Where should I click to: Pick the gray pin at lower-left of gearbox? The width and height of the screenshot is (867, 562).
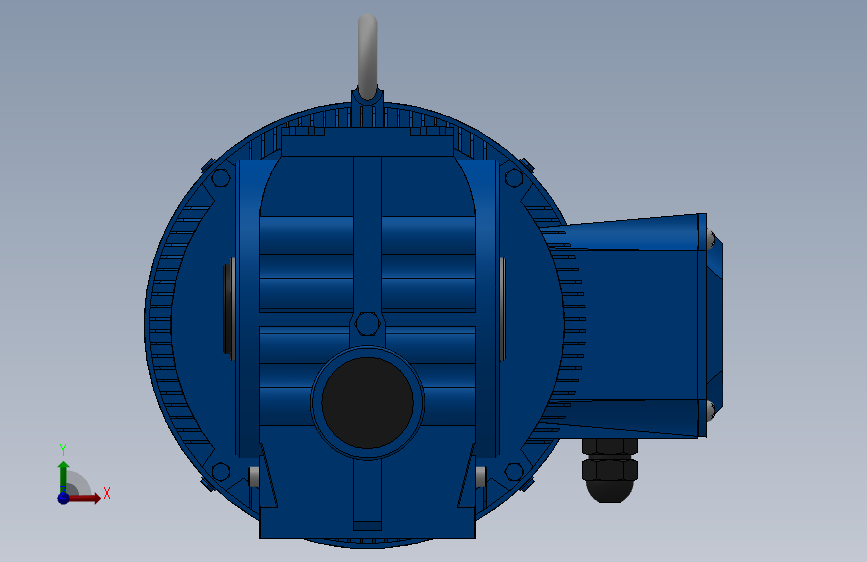pos(254,477)
